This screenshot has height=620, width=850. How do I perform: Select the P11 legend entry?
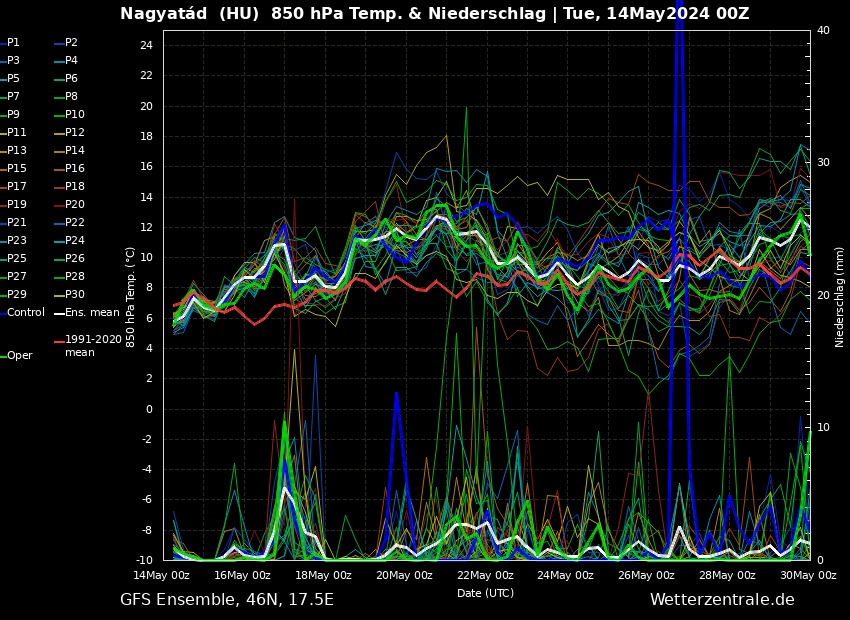tap(16, 132)
